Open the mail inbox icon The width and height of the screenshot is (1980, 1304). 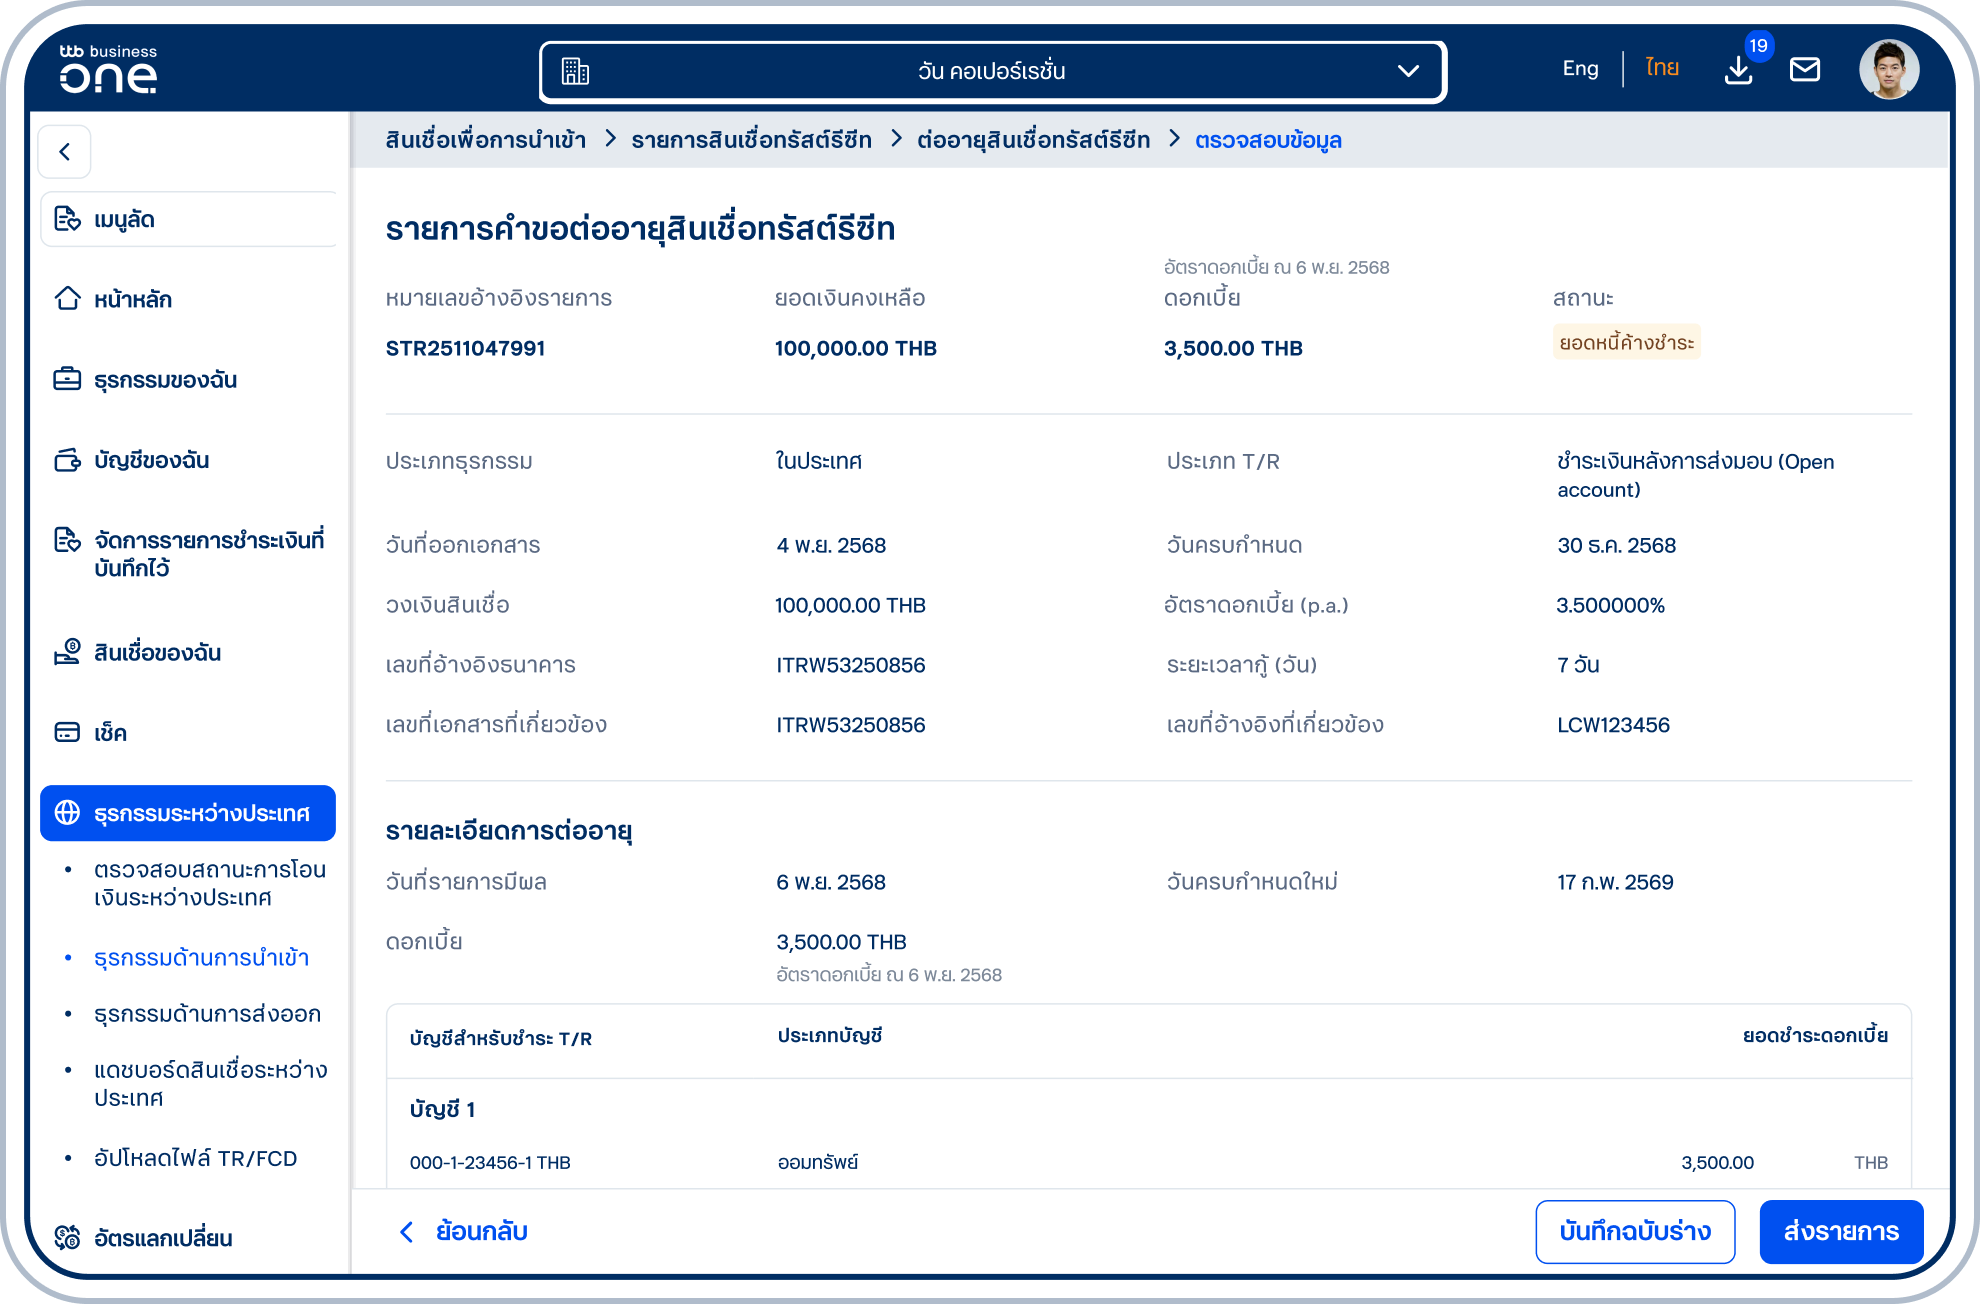coord(1805,70)
